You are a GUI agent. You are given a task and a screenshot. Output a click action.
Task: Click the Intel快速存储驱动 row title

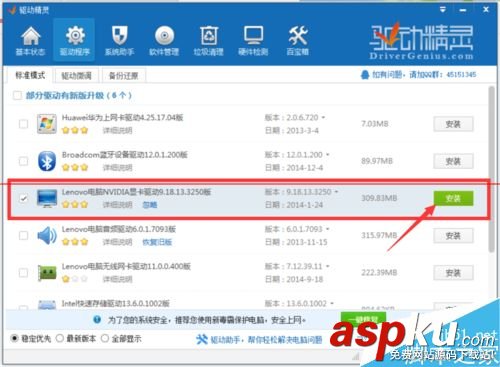(116, 304)
